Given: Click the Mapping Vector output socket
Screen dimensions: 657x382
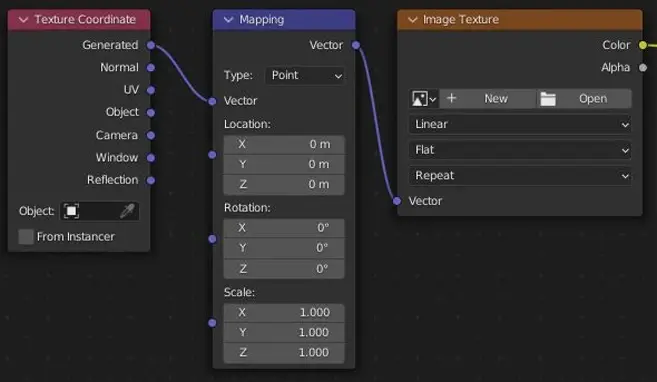Looking at the screenshot, I should coord(356,45).
